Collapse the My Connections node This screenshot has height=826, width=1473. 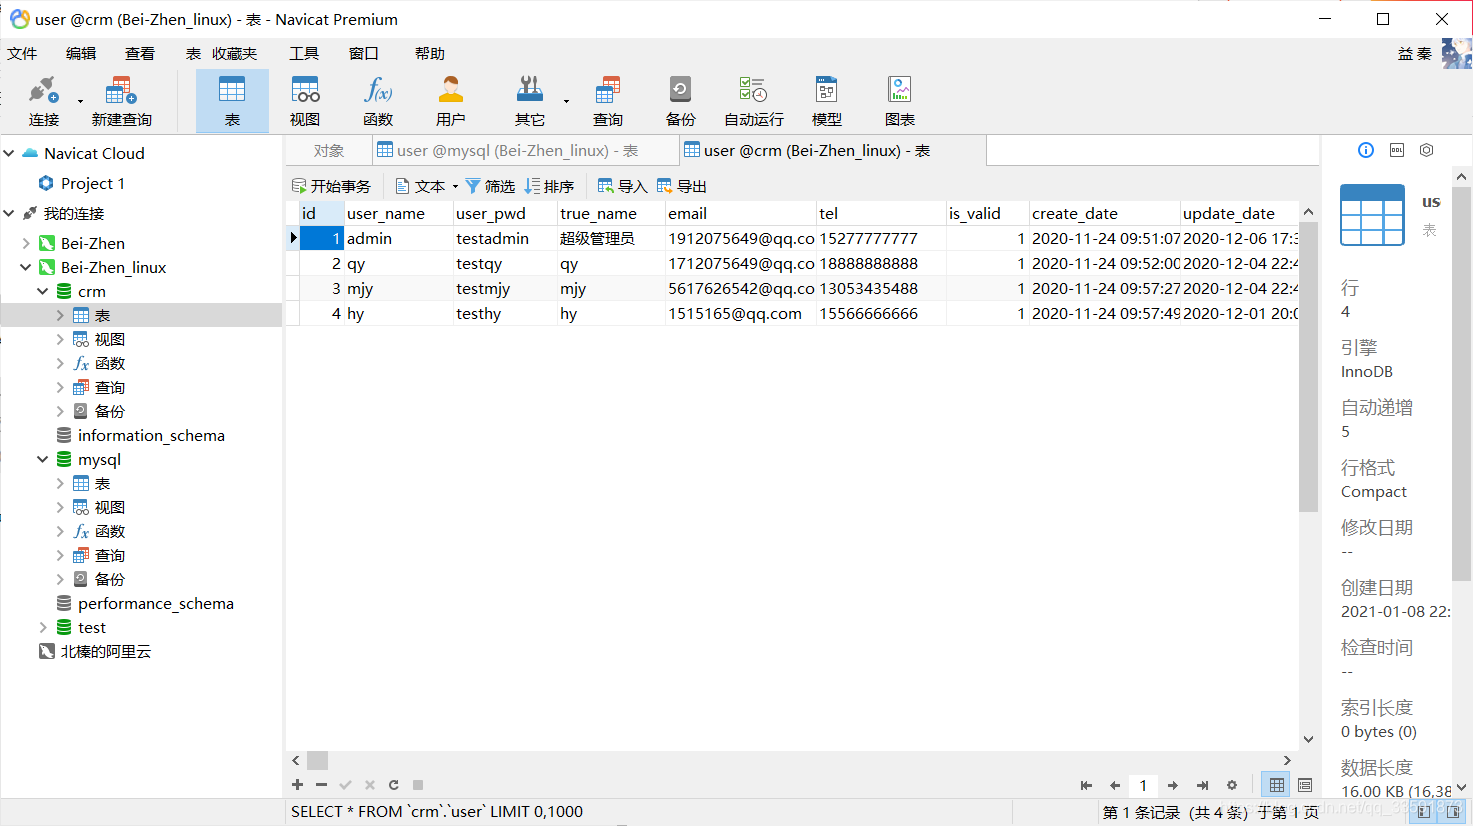9,213
